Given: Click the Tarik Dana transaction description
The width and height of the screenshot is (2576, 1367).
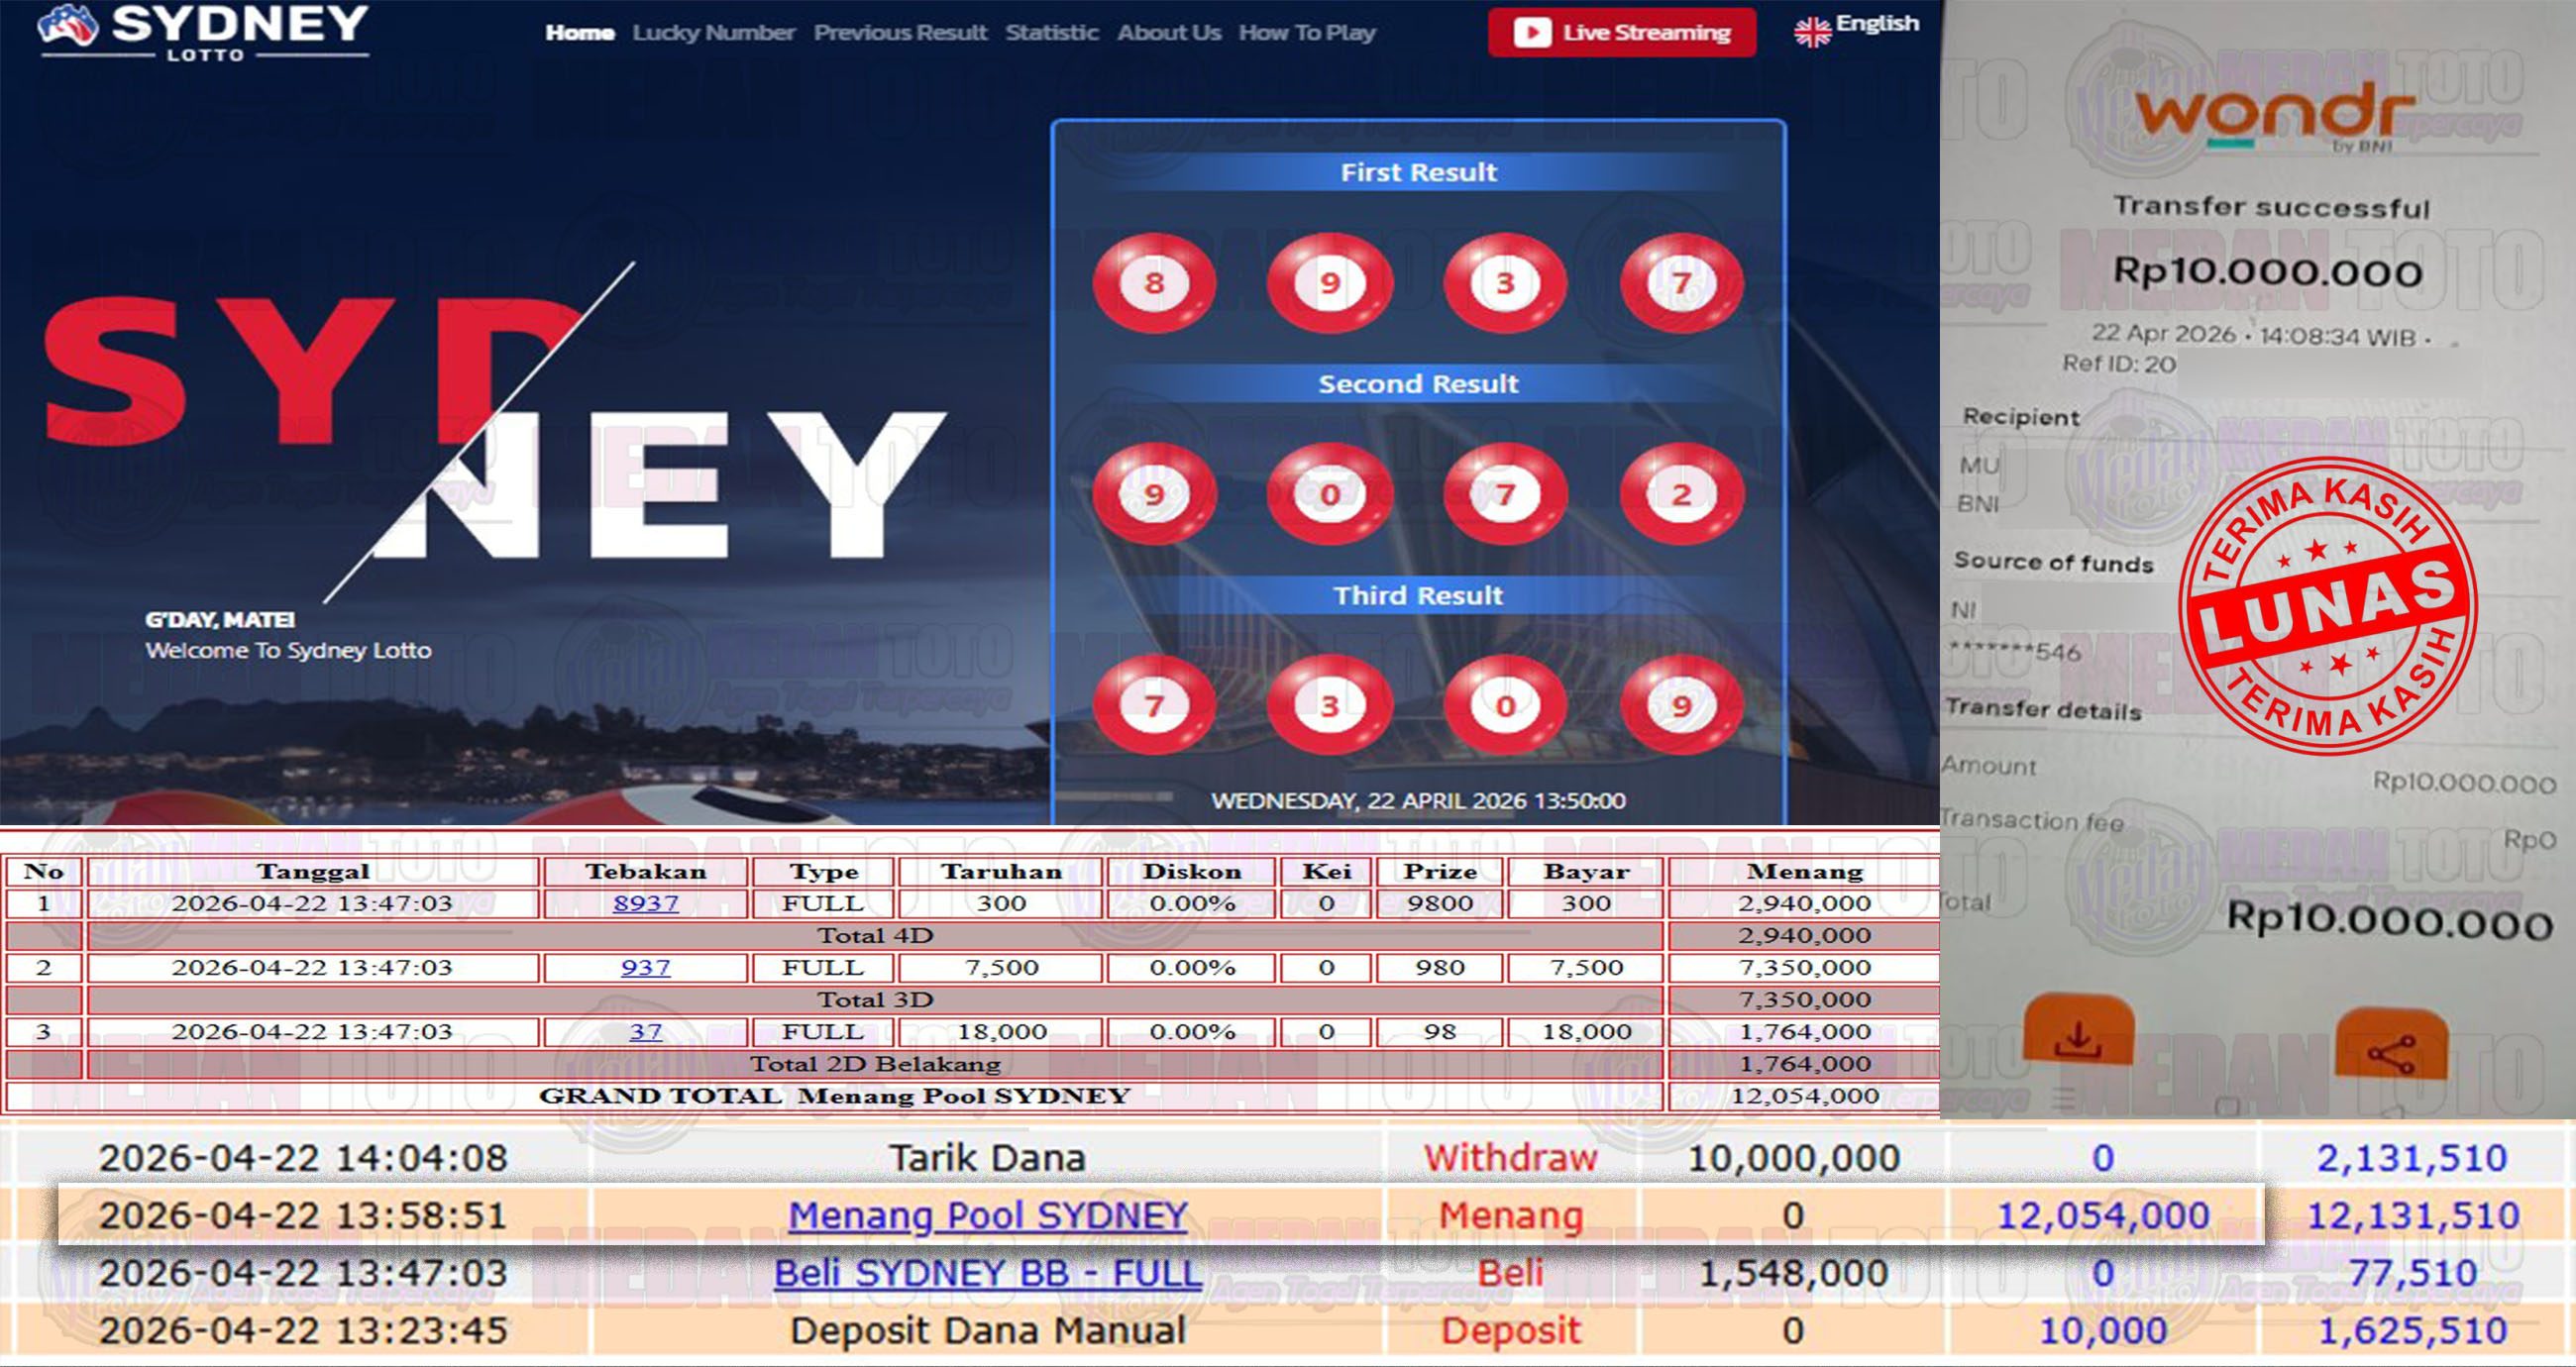Looking at the screenshot, I should click(988, 1158).
